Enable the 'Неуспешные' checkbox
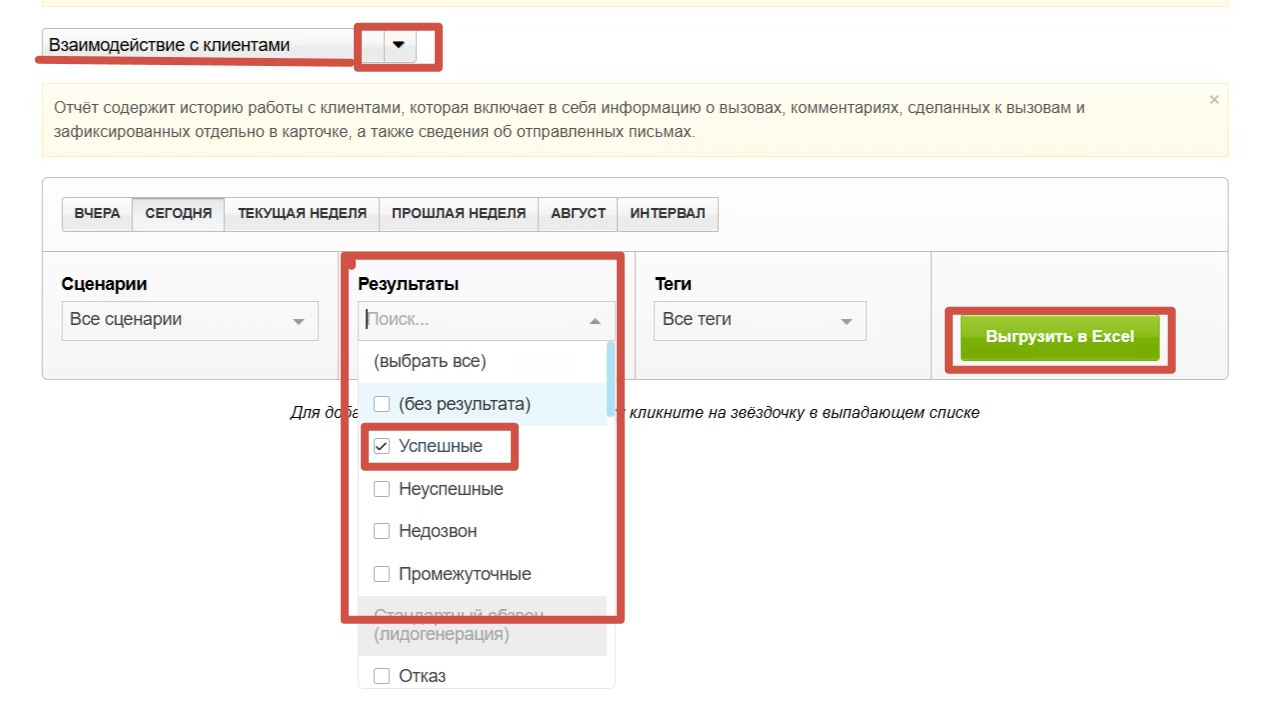This screenshot has height=716, width=1273. [x=381, y=489]
